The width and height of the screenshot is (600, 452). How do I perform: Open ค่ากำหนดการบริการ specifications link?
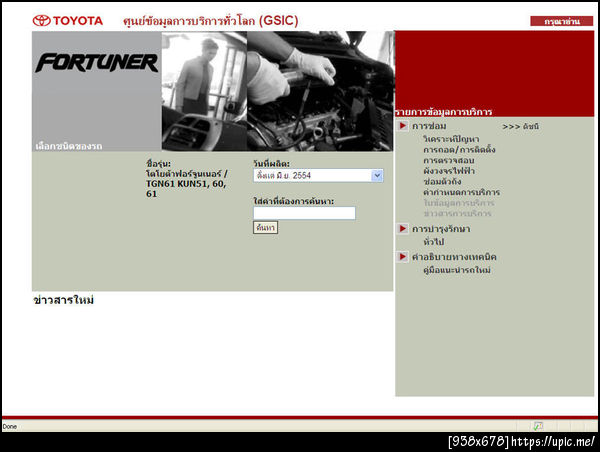tap(461, 192)
